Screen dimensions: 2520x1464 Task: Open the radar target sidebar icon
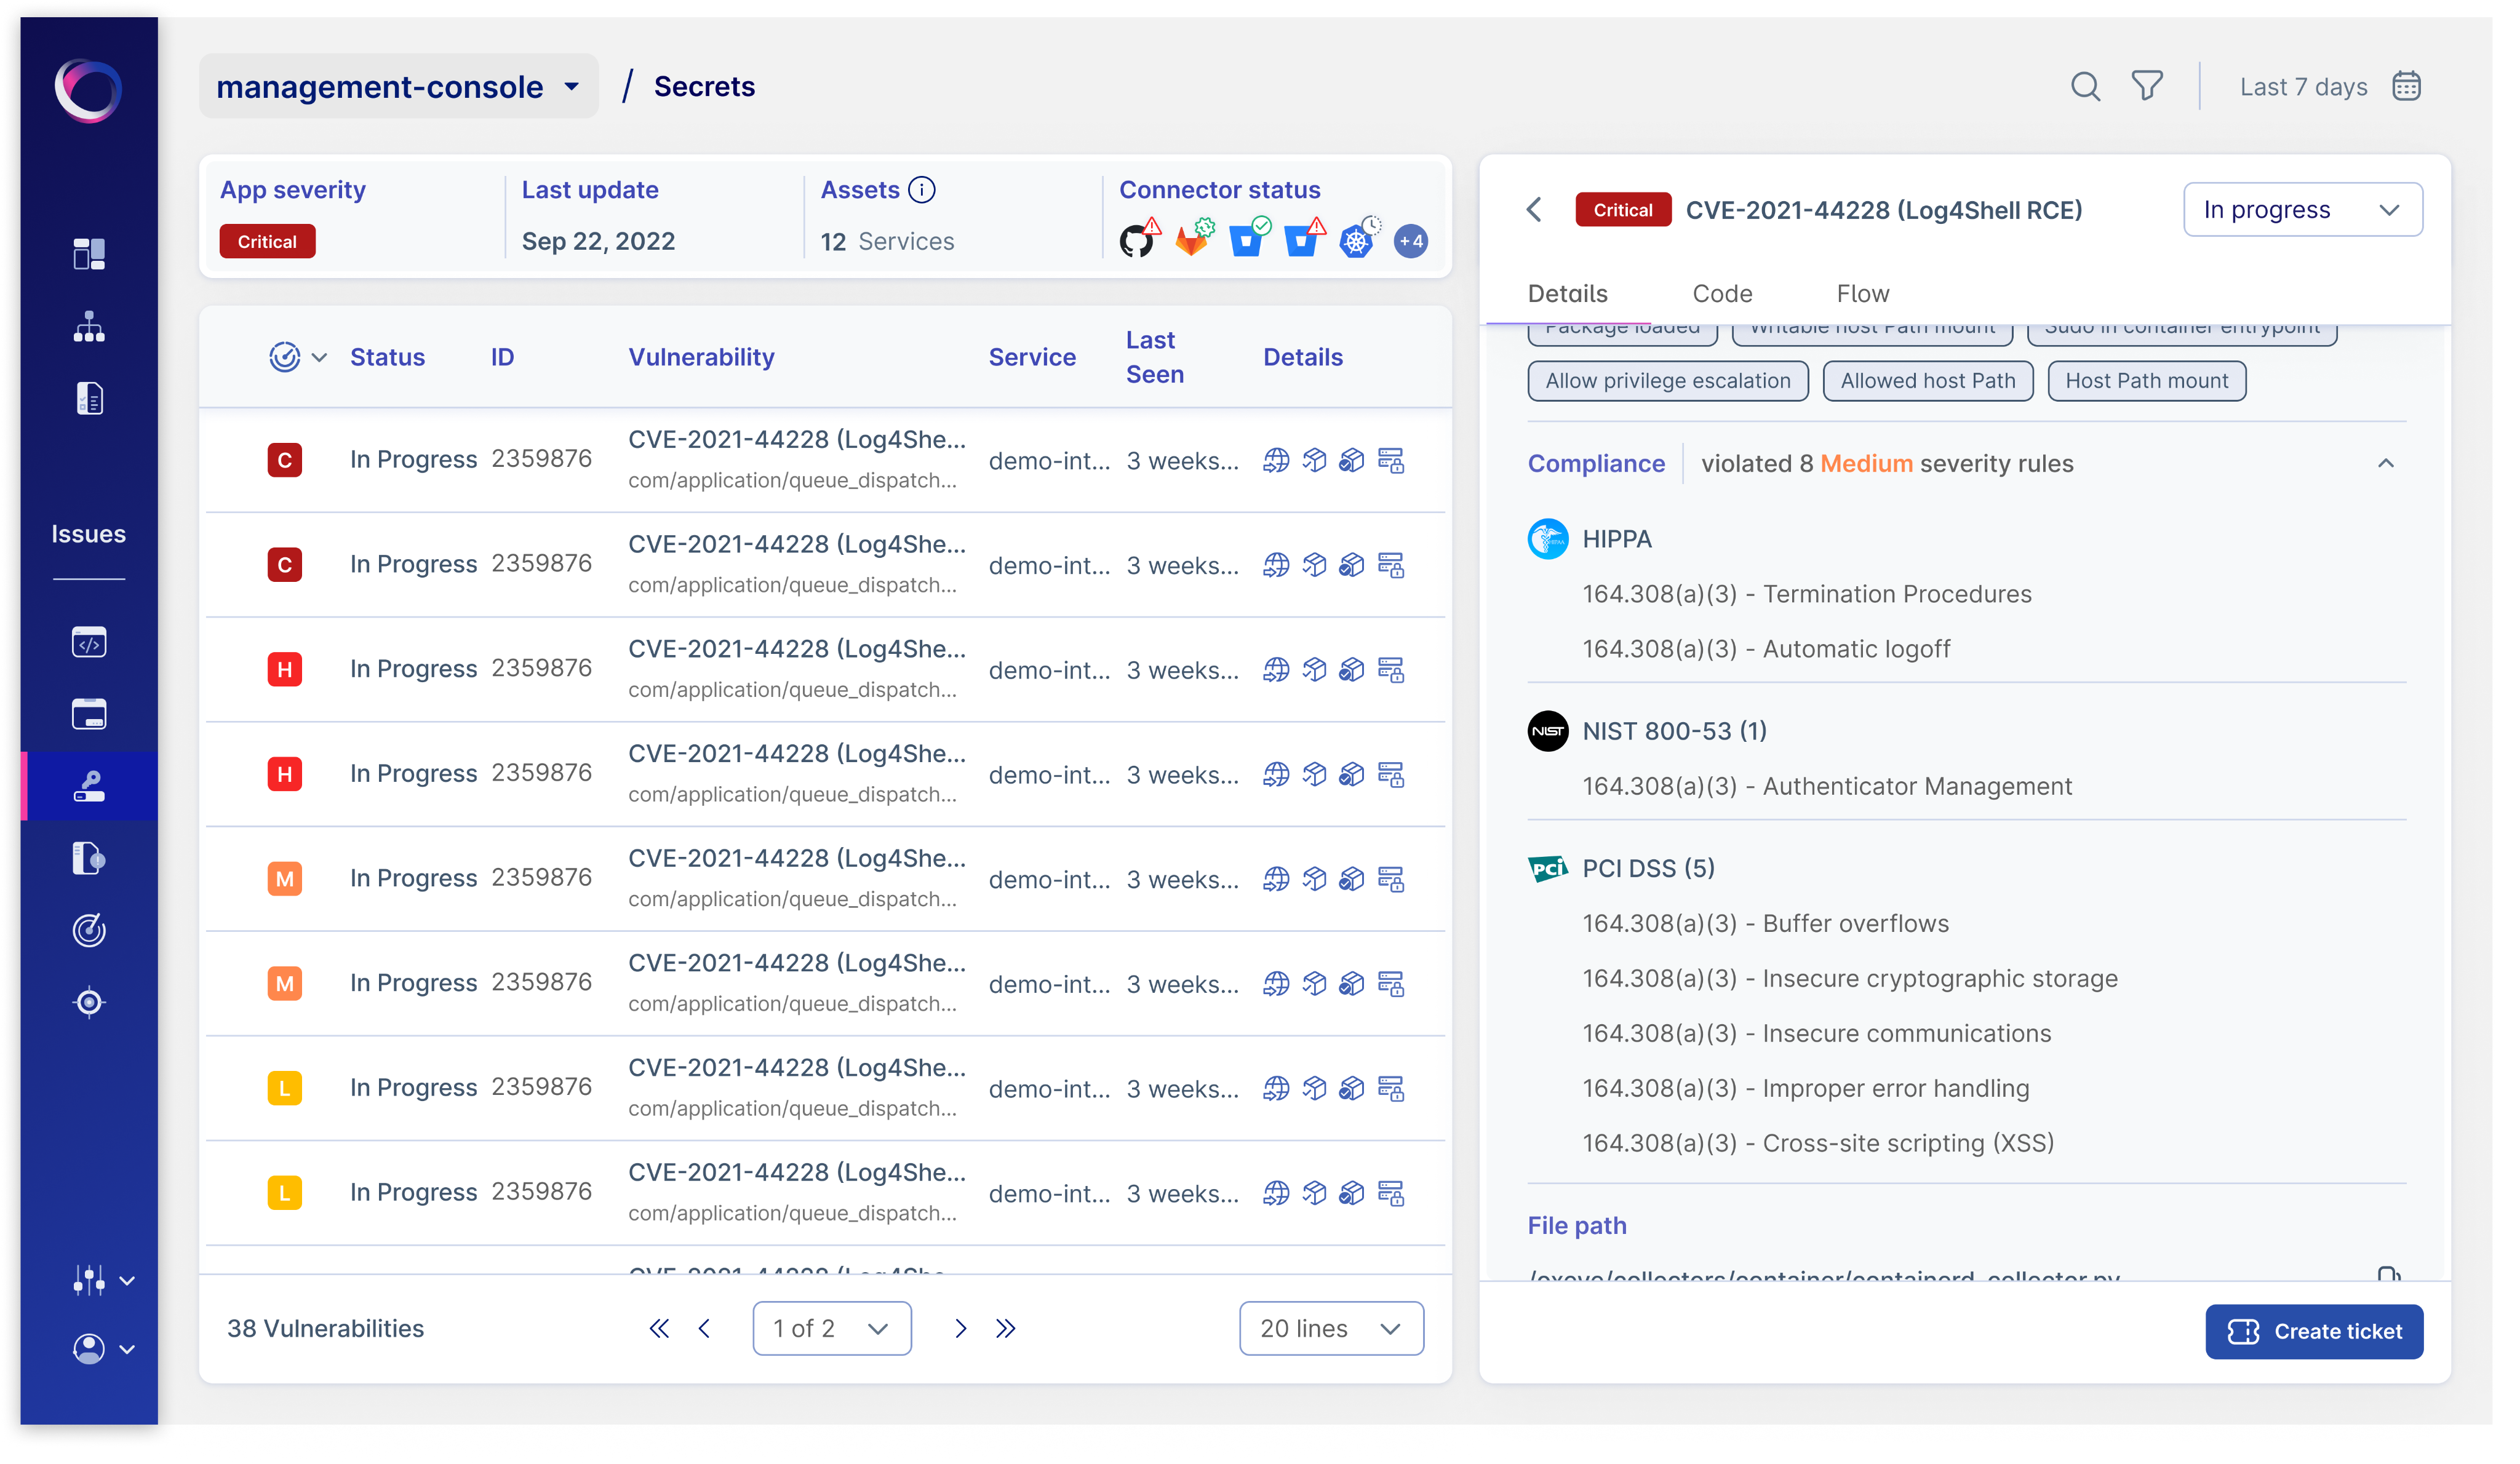(89, 930)
